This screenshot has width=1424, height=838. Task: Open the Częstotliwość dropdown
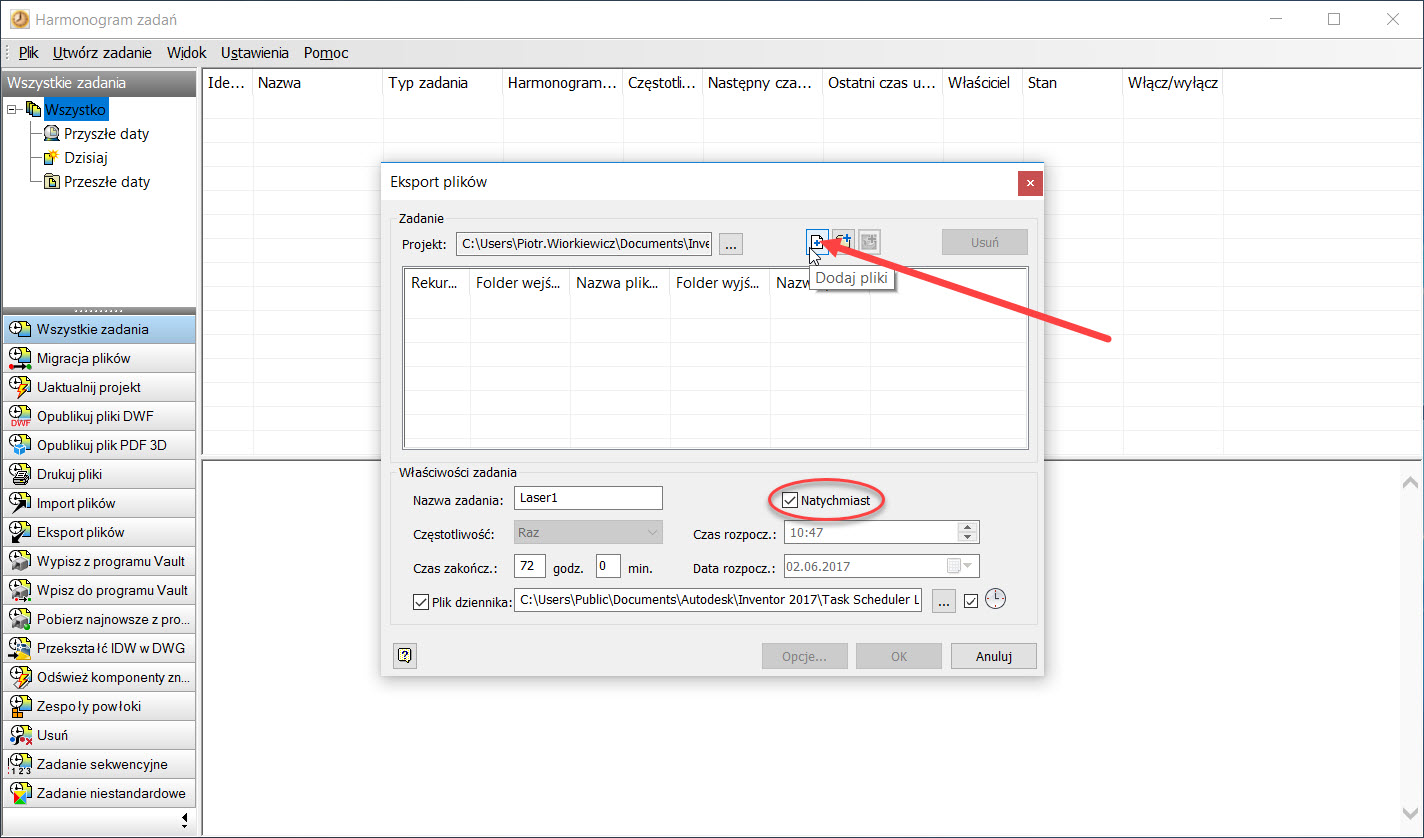[x=588, y=533]
